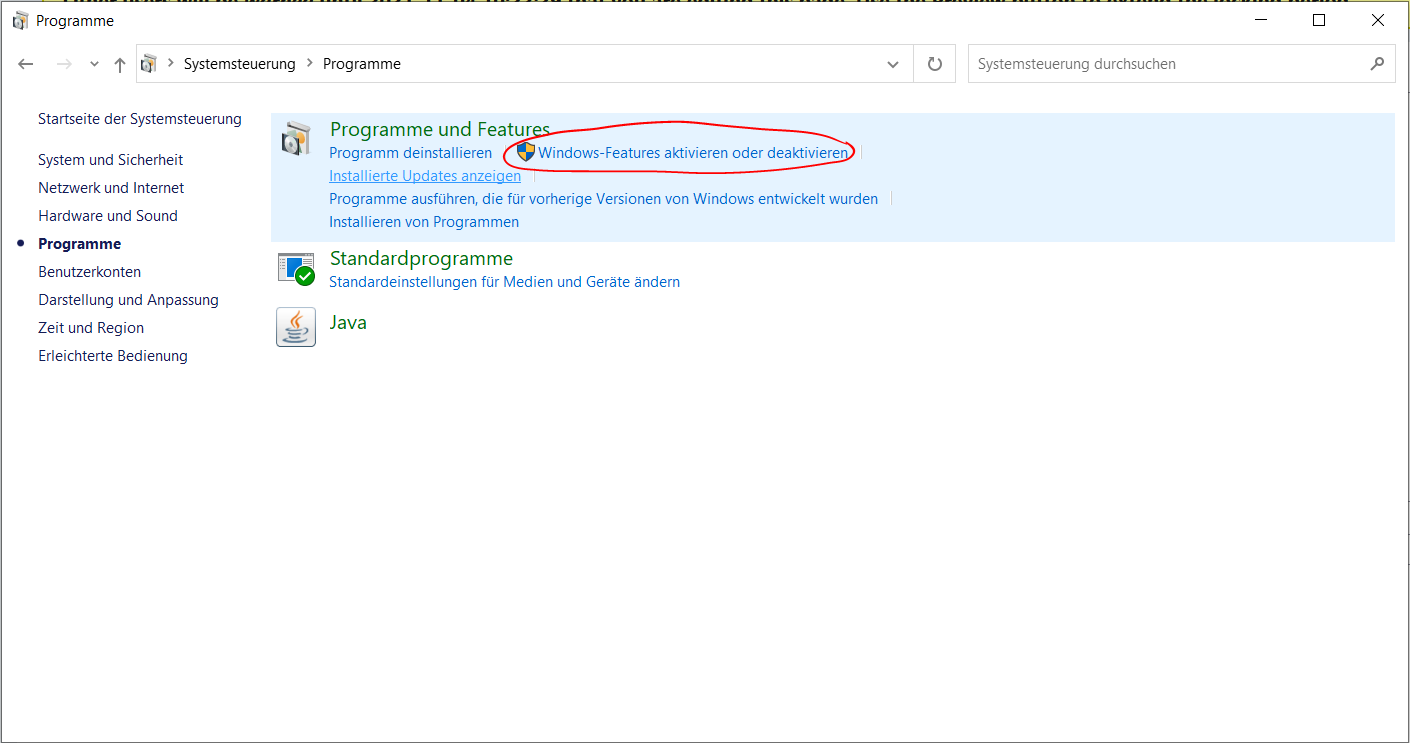Open Installierte Updates anzeigen
The width and height of the screenshot is (1410, 743).
click(425, 176)
